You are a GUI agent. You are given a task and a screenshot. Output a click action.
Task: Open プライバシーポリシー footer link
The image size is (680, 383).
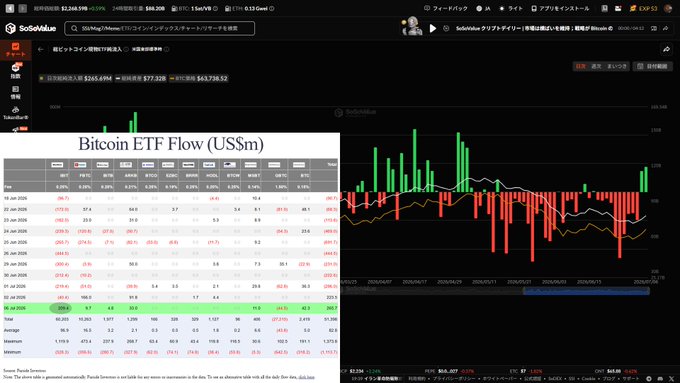(453, 379)
